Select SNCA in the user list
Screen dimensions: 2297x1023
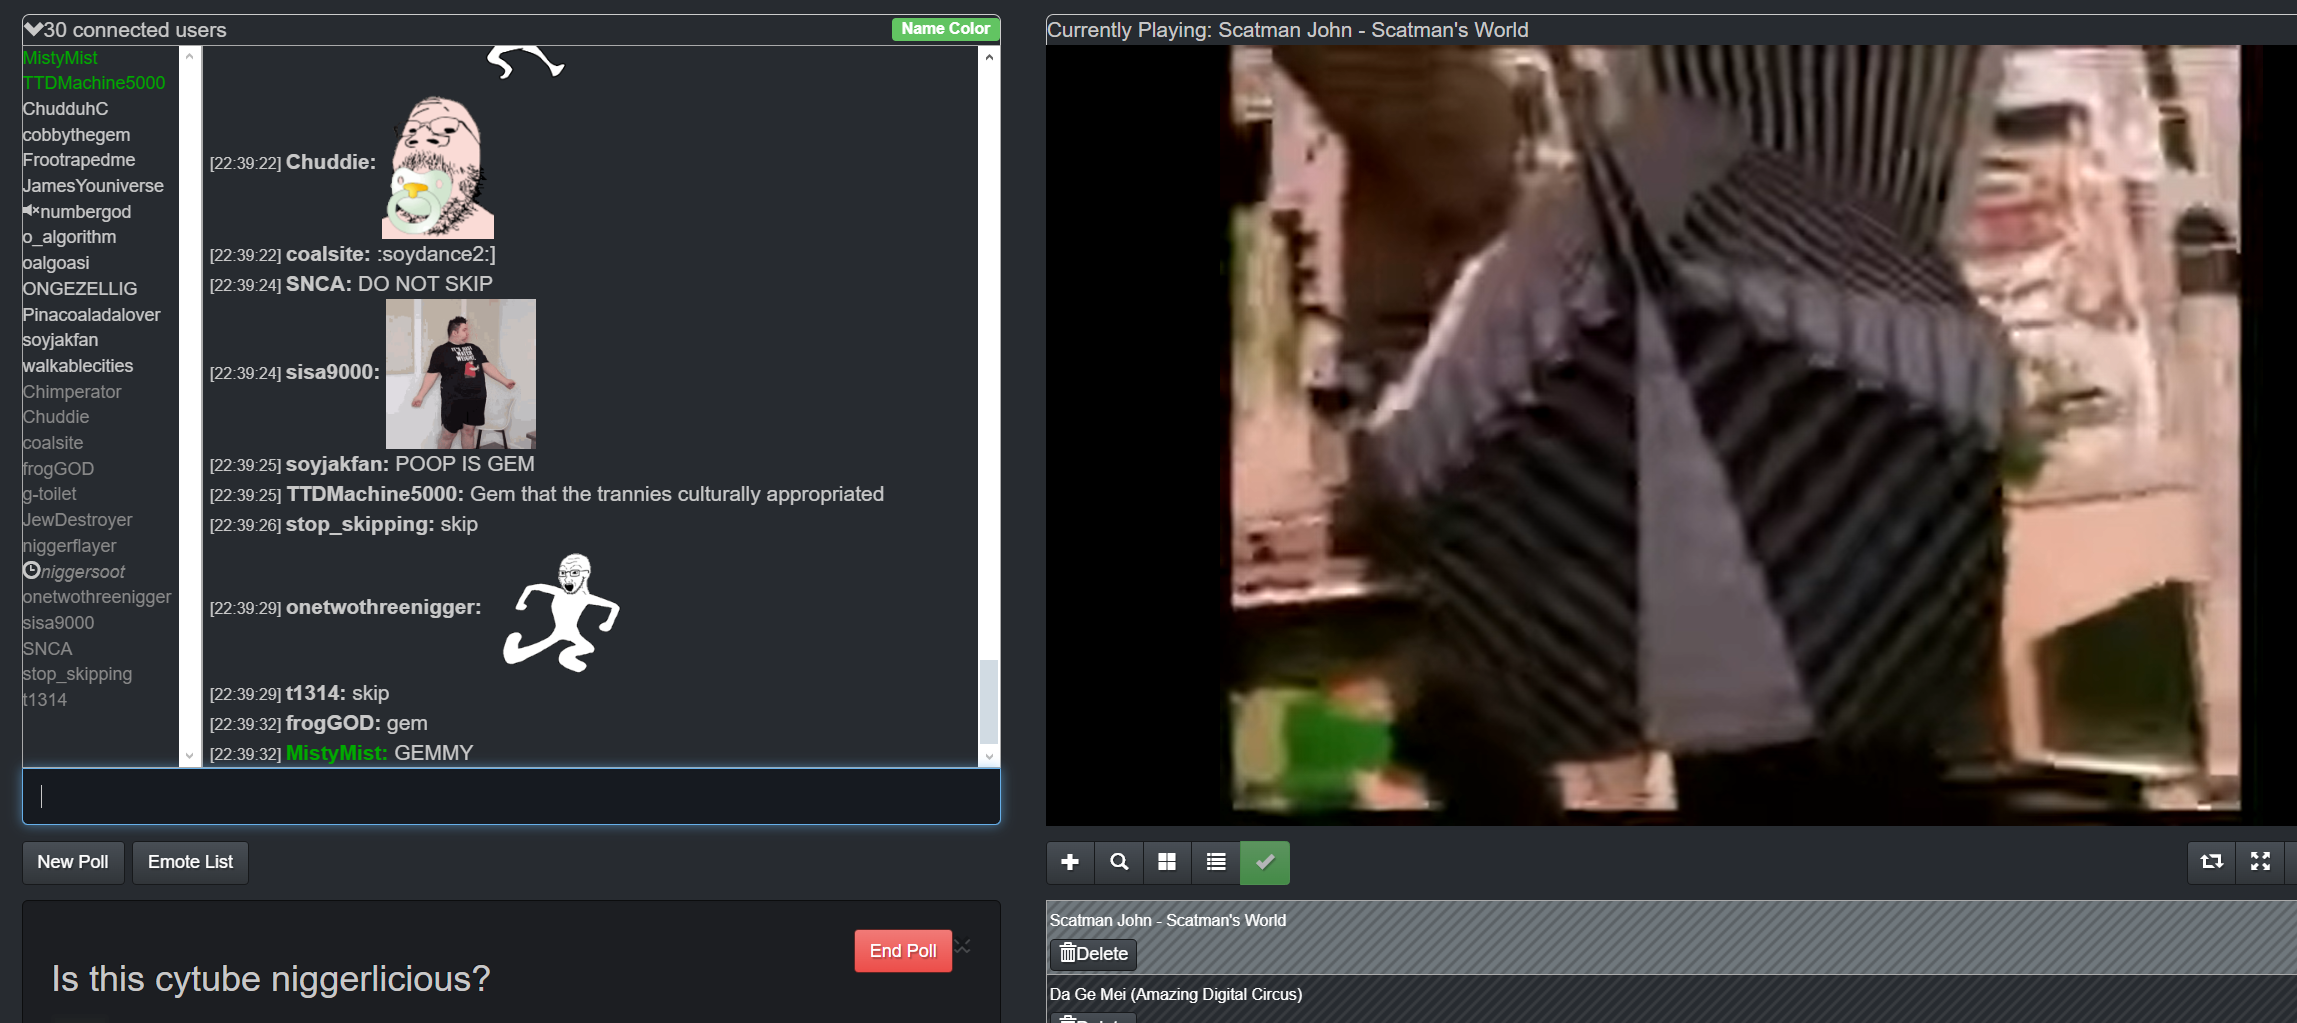(47, 649)
